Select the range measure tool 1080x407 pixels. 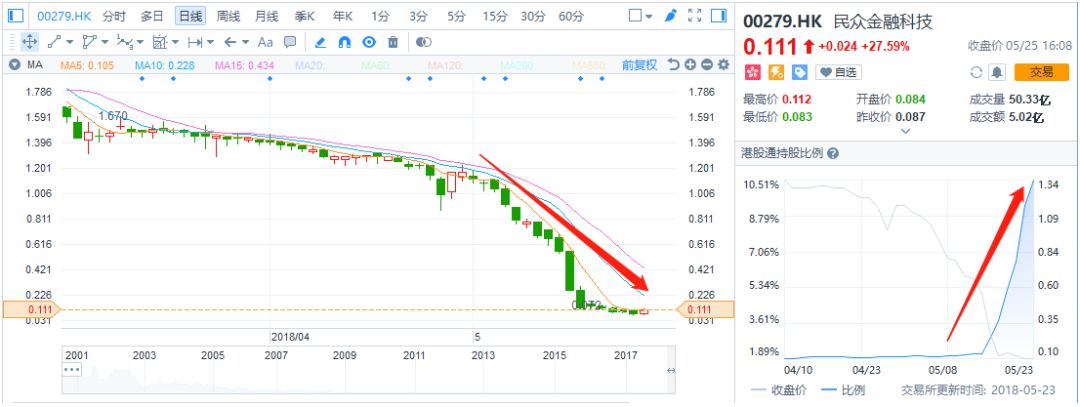195,42
